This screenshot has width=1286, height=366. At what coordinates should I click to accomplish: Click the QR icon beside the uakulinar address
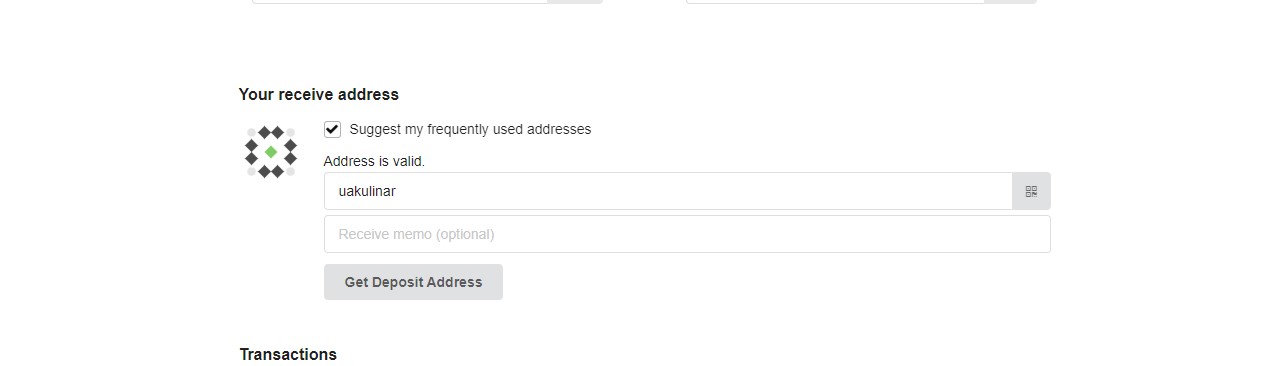coord(1031,191)
